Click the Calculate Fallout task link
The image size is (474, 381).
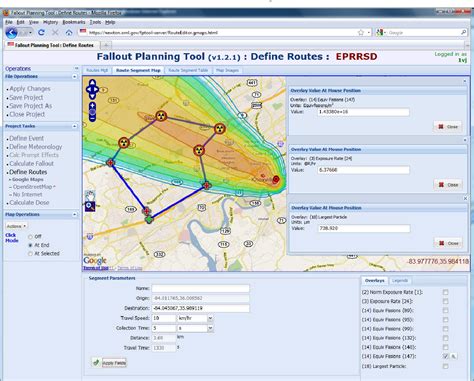click(31, 164)
